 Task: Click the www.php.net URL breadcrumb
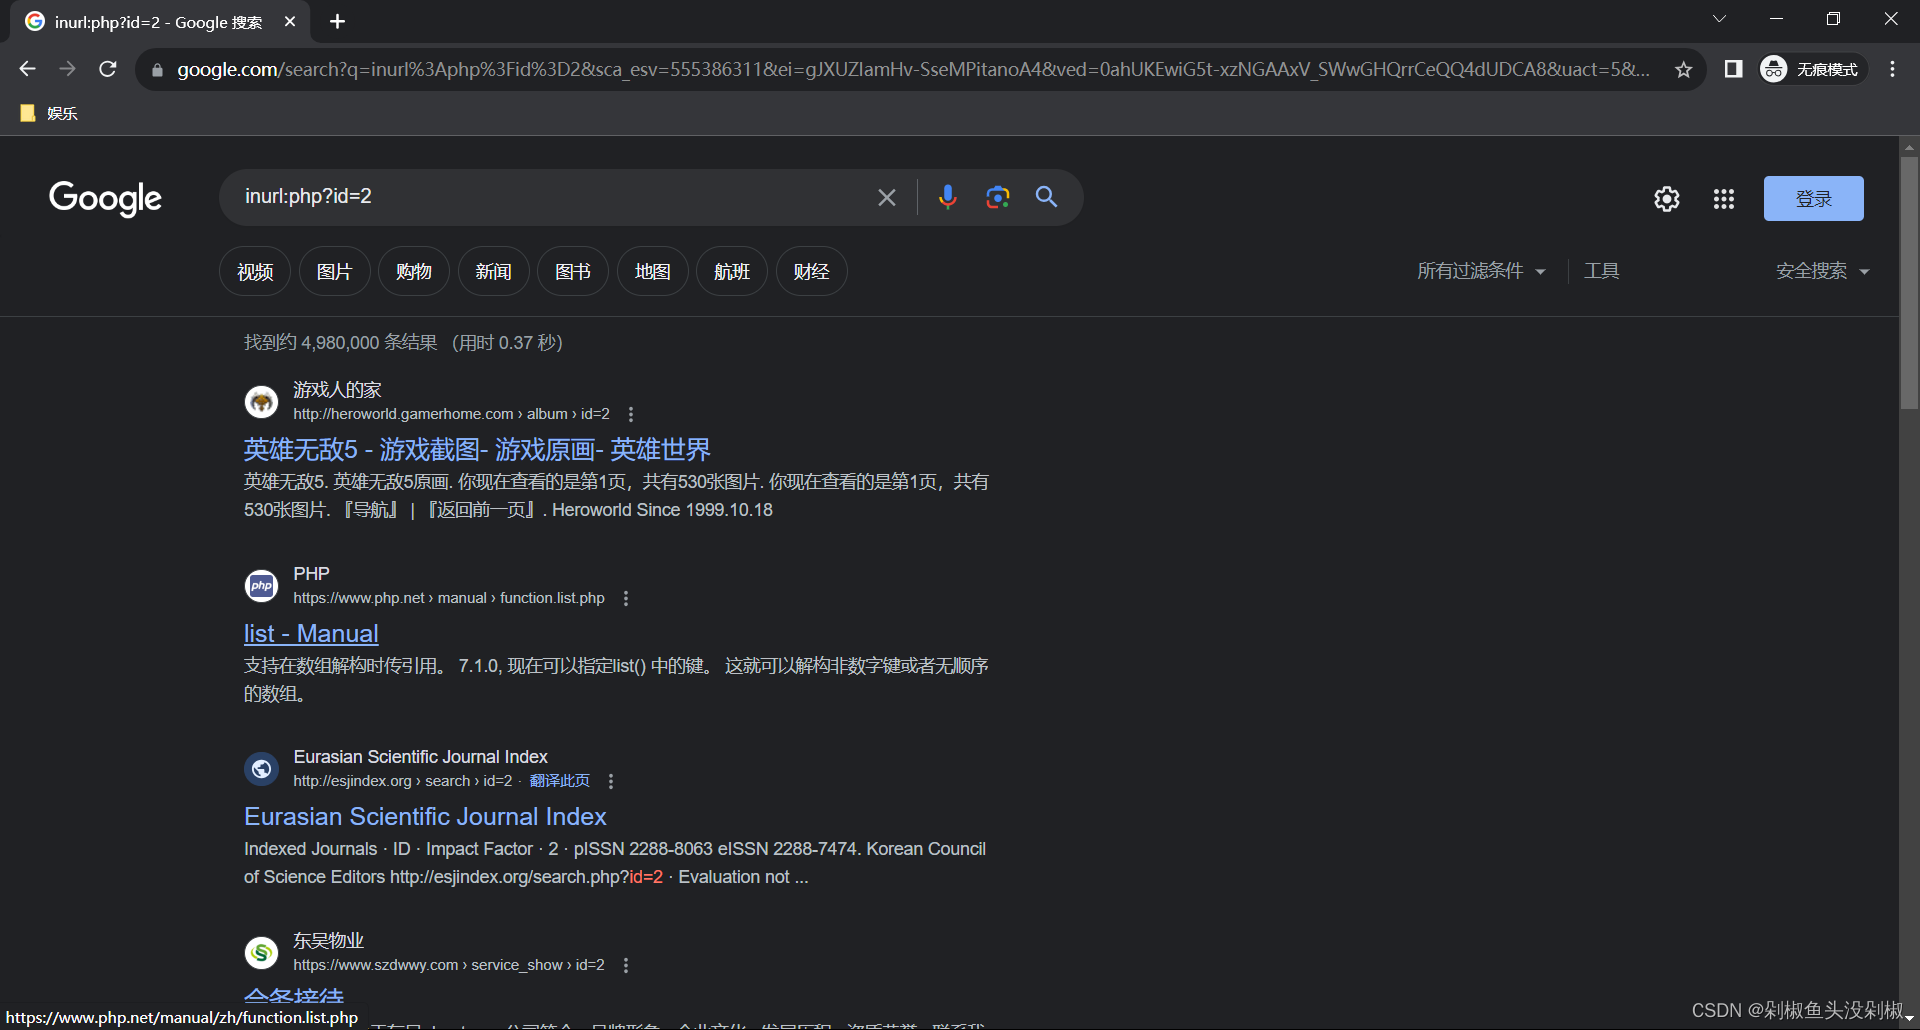click(449, 598)
